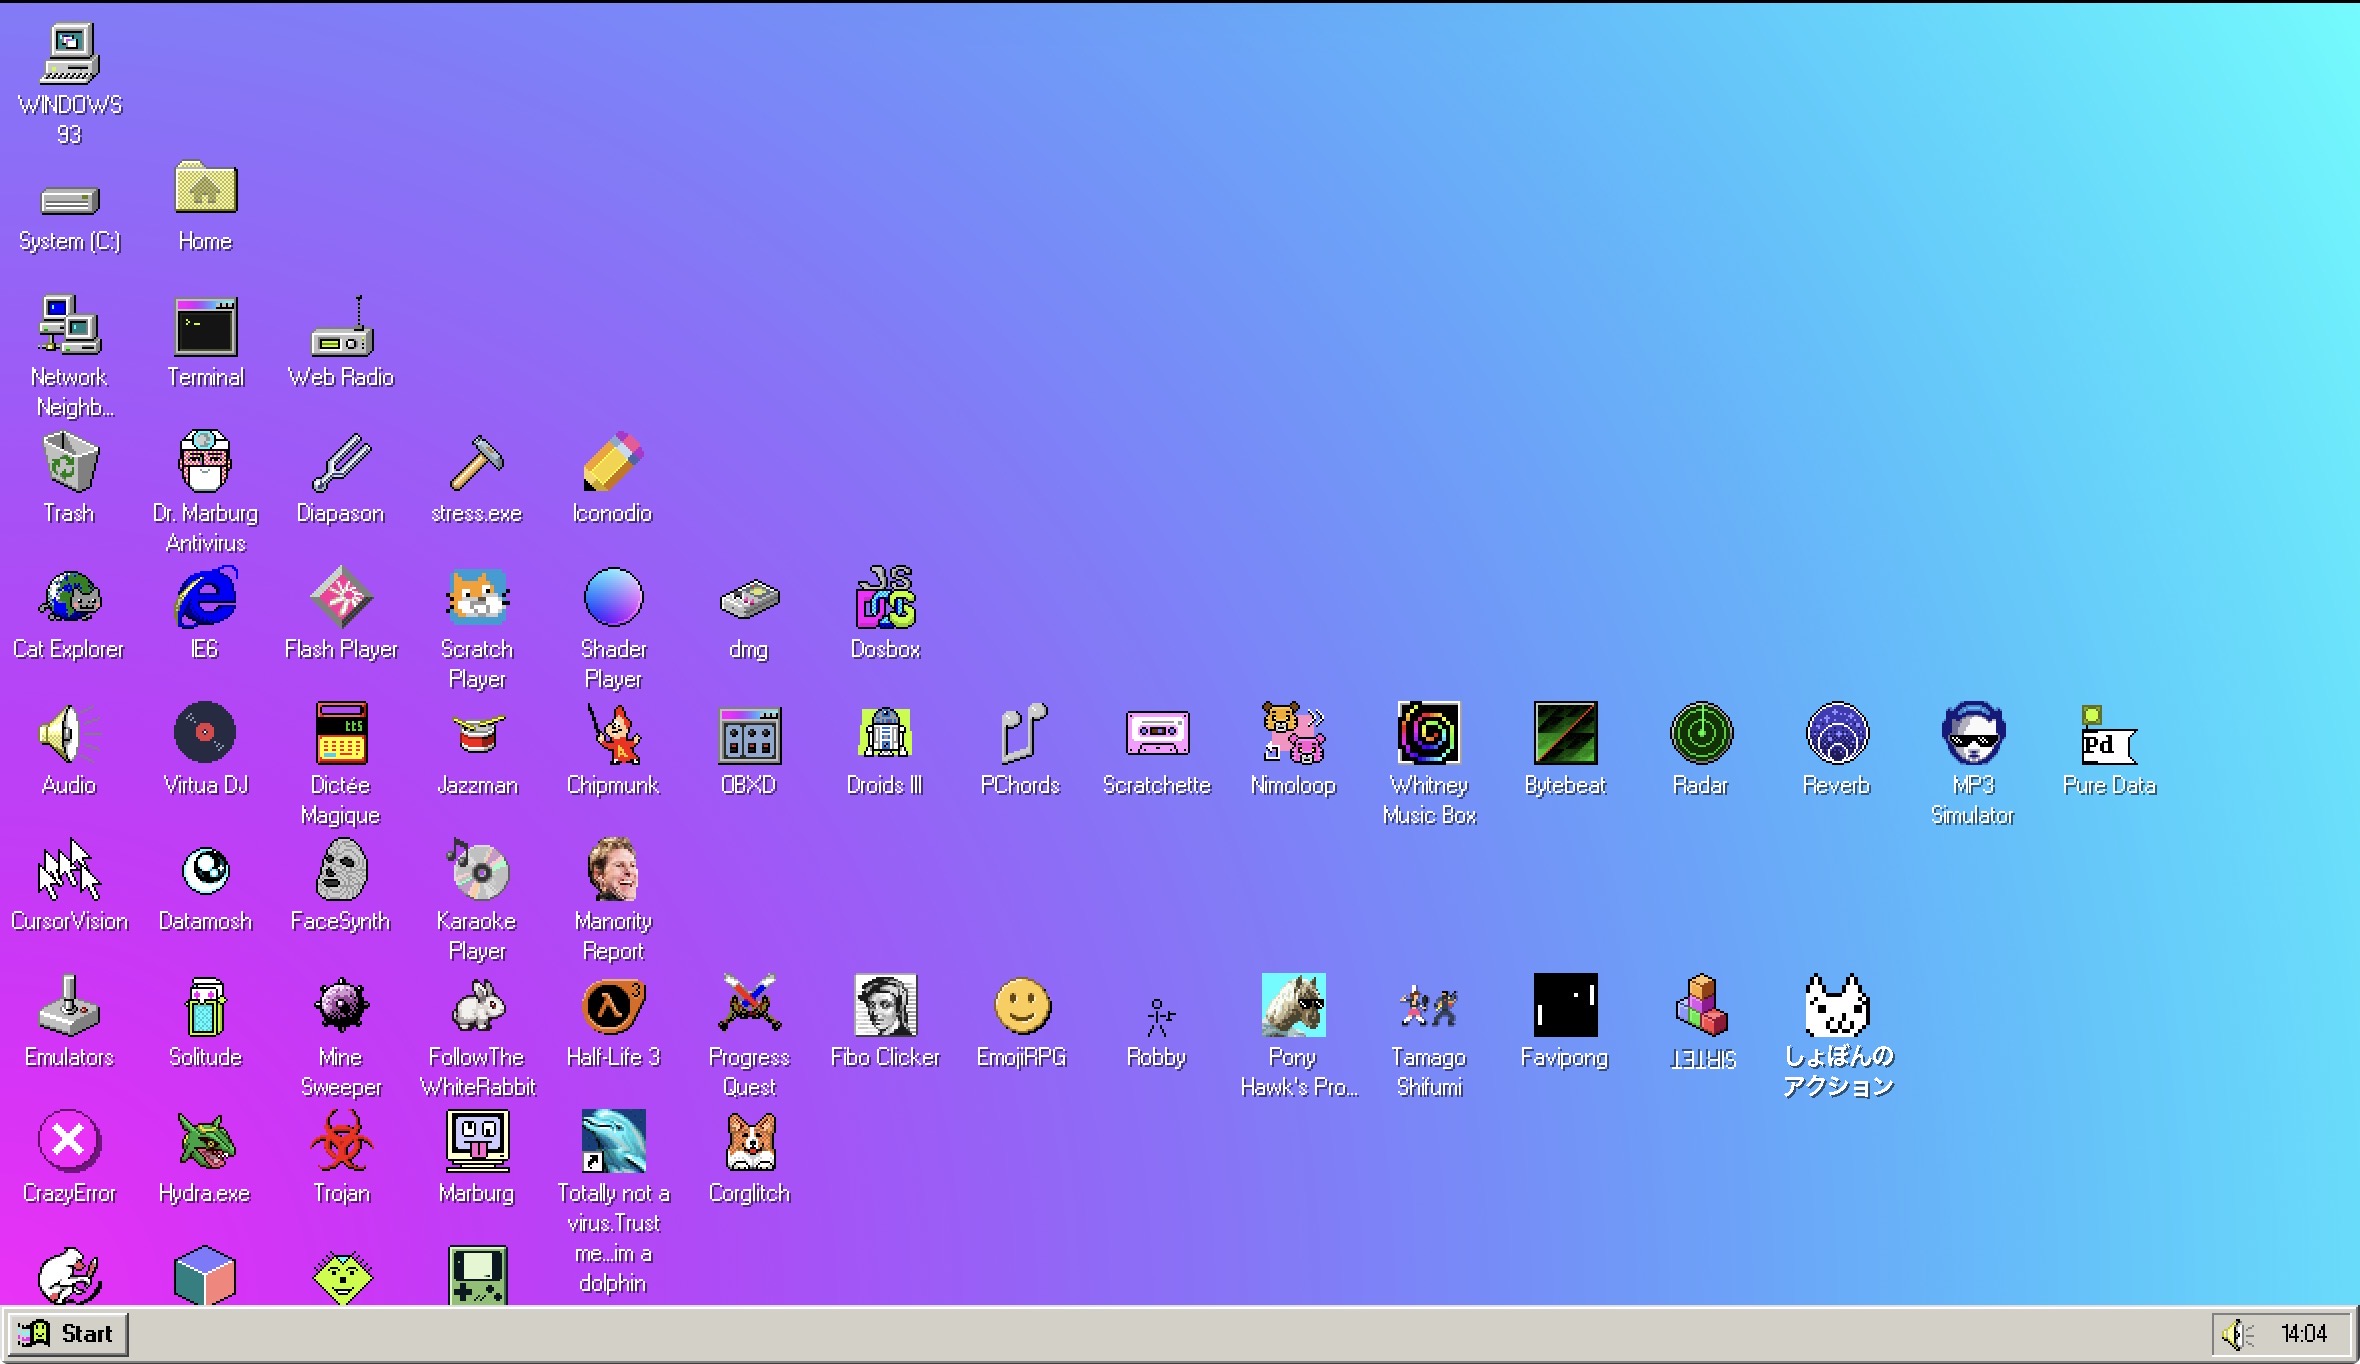This screenshot has width=2360, height=1364.
Task: Click the 14:04 taskbar clock
Action: [x=2303, y=1334]
